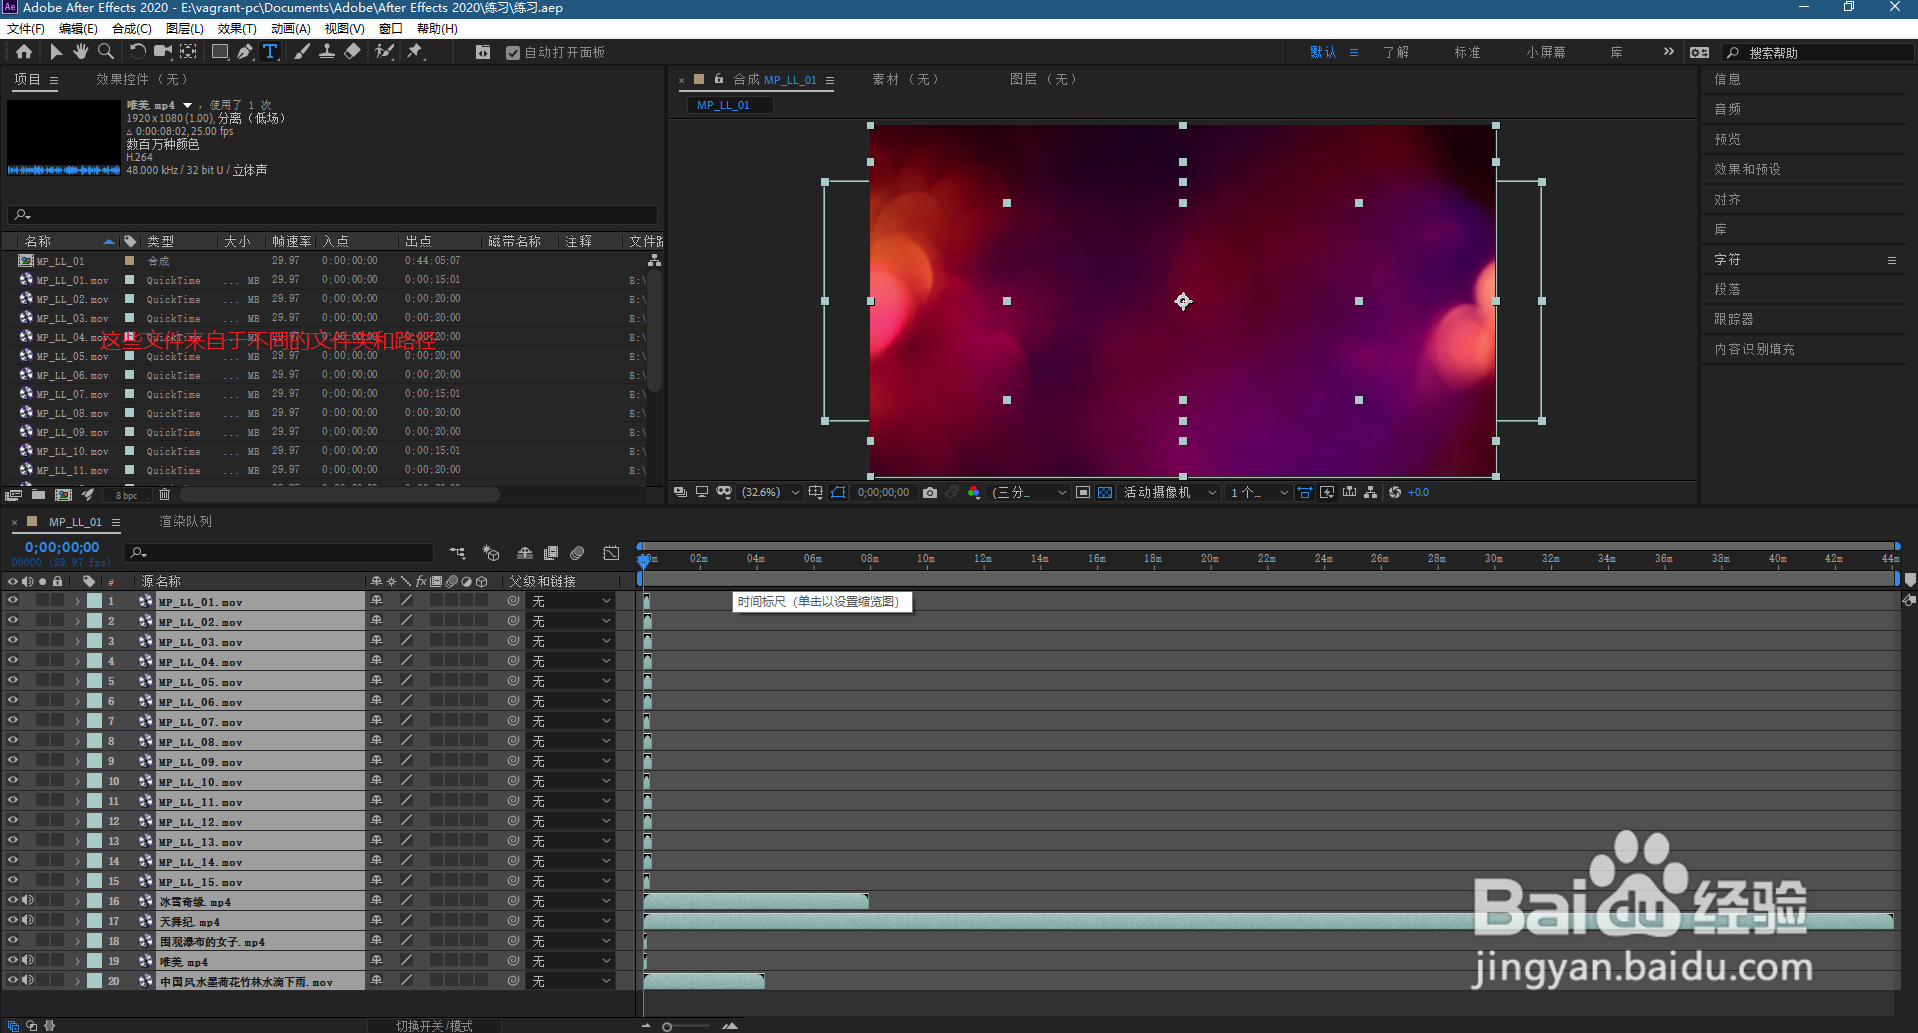Viewport: 1918px width, 1033px height.
Task: Hide layer 10 MP_LL_10.mov with eye toggle
Action: 13,781
